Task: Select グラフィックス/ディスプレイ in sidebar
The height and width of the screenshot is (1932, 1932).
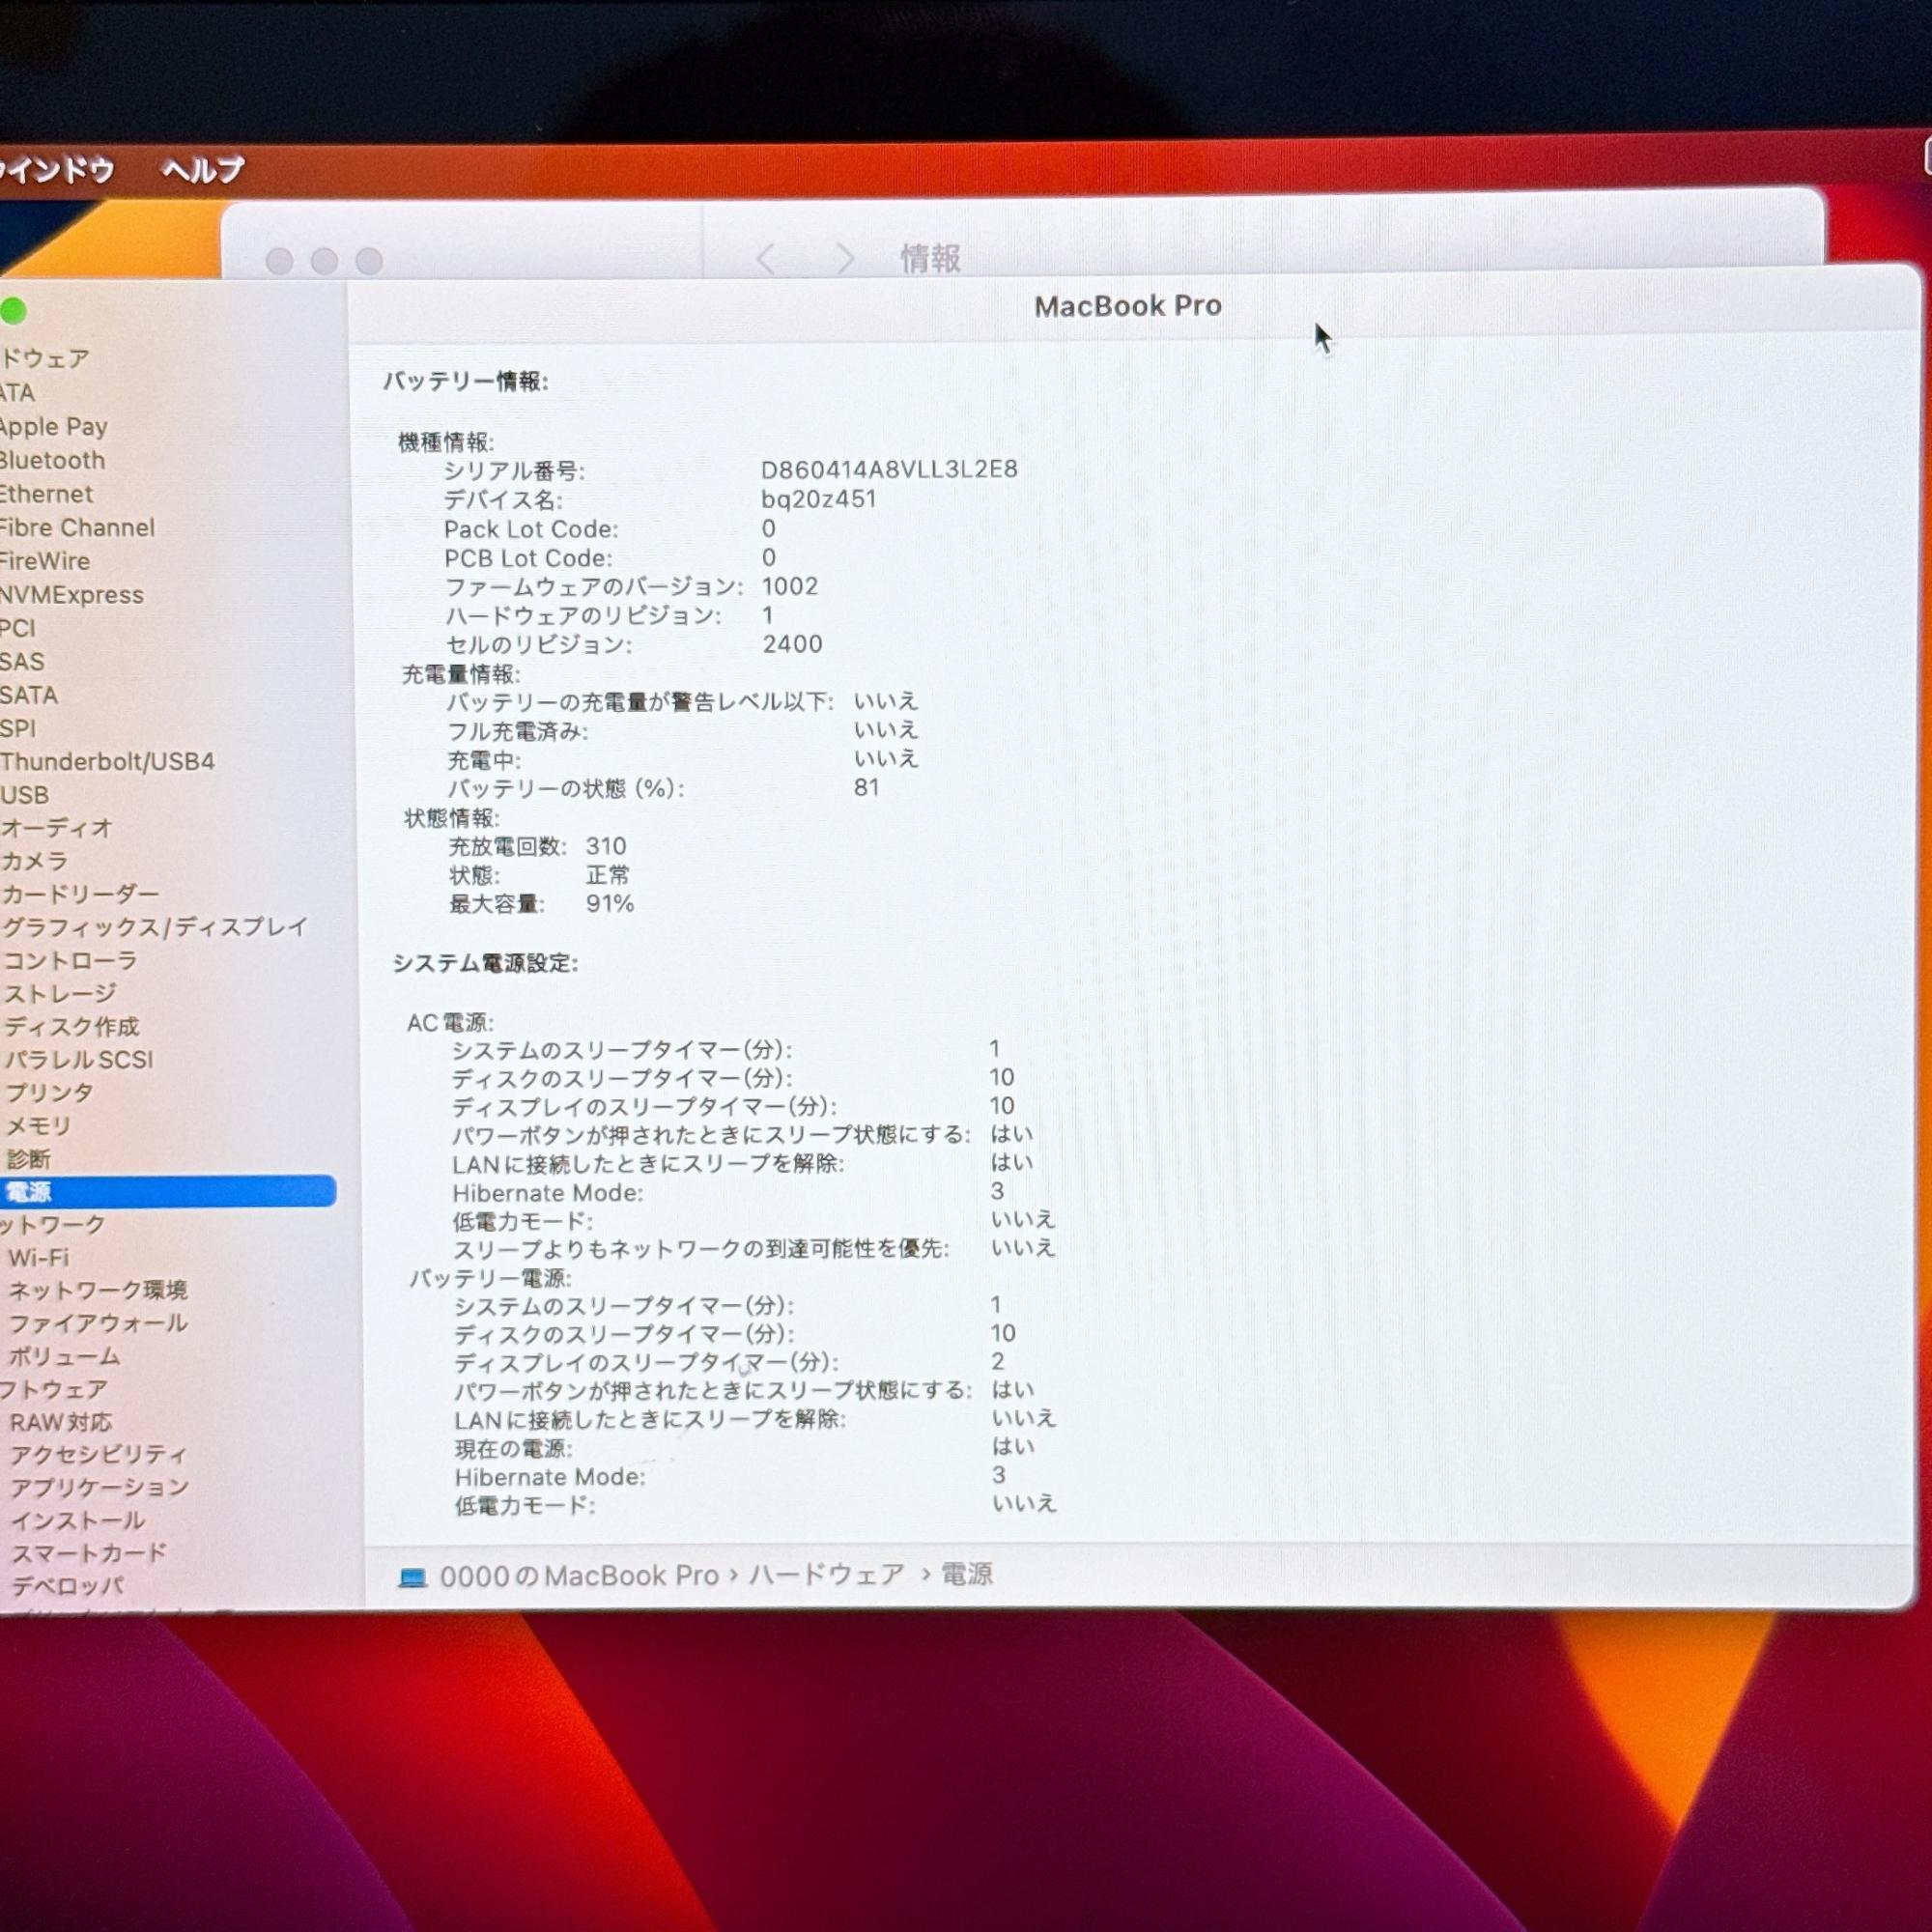Action: pyautogui.click(x=155, y=927)
